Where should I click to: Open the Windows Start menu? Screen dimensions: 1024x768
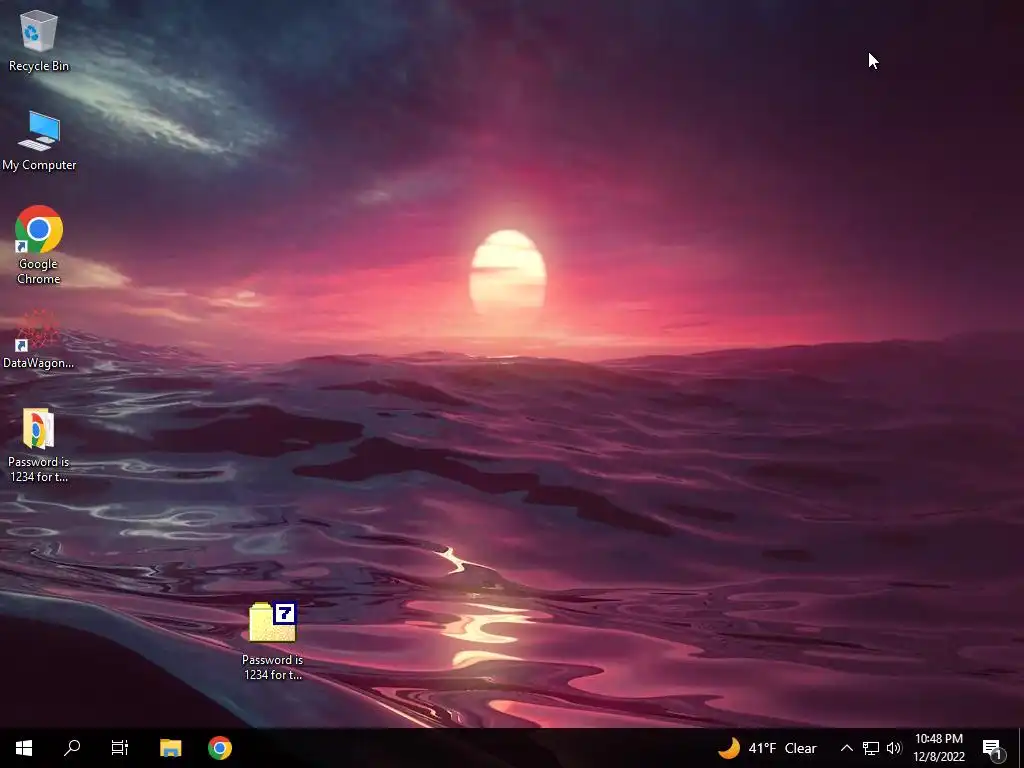click(x=24, y=748)
